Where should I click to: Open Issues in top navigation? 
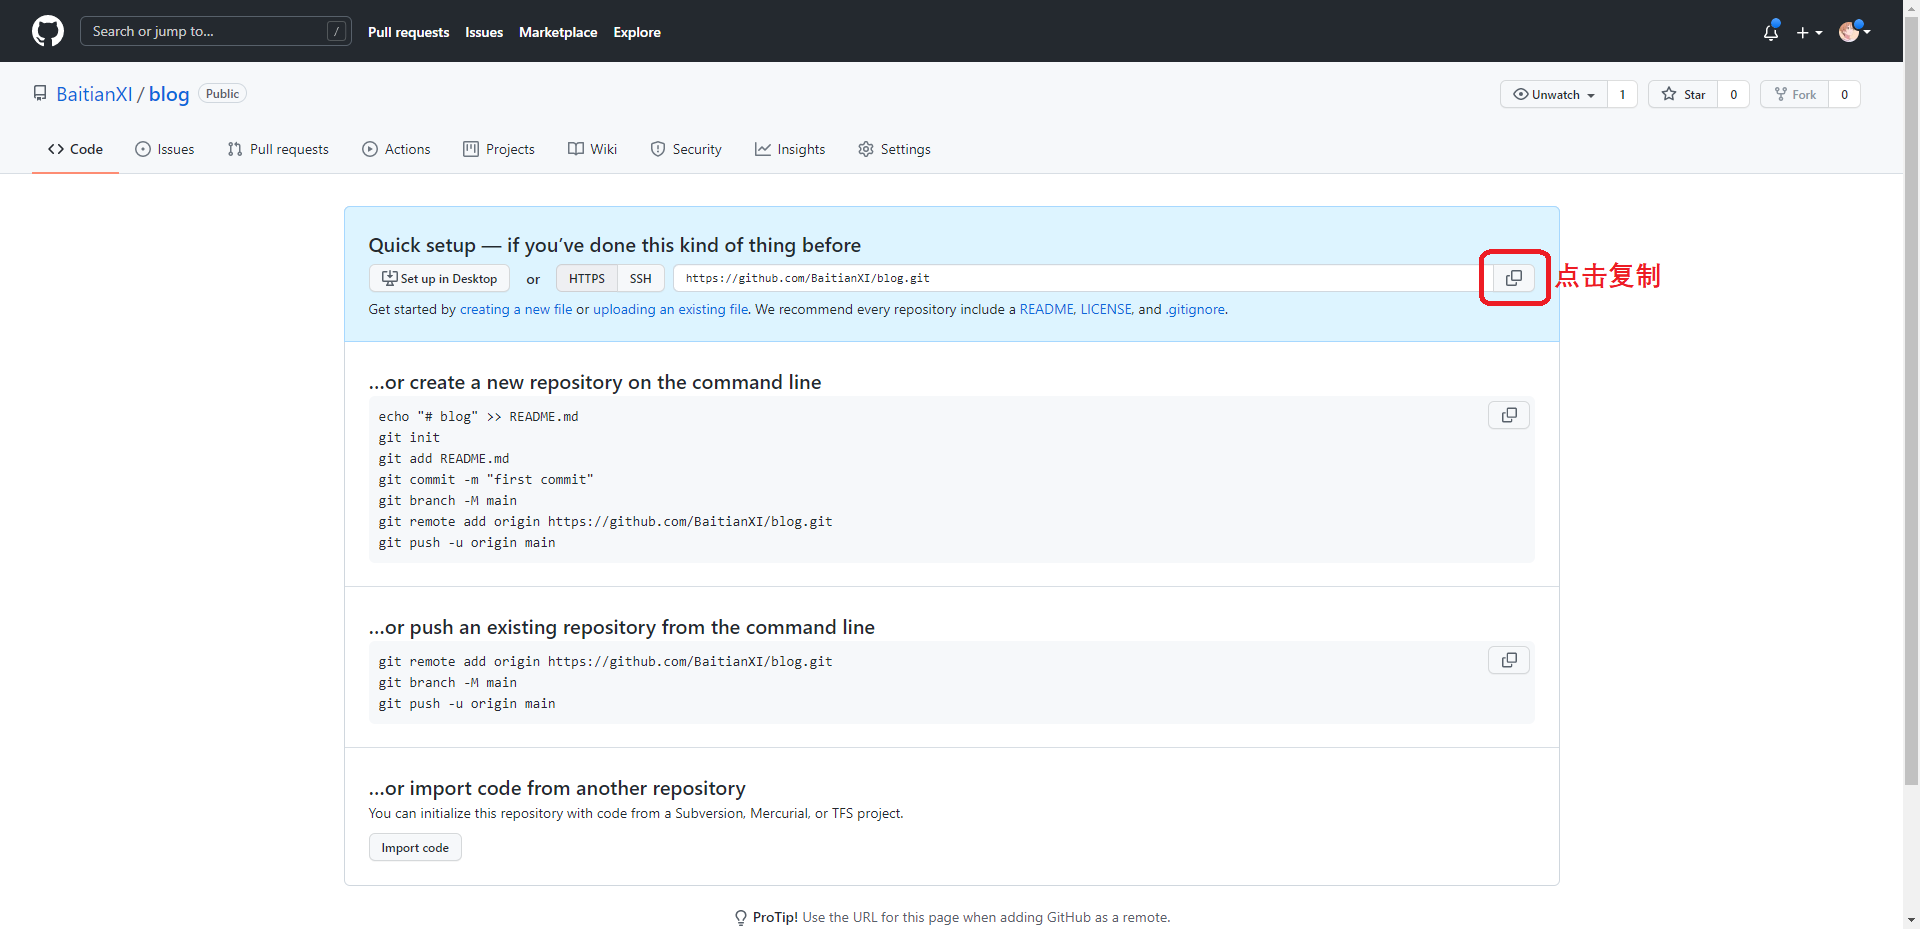coord(484,32)
